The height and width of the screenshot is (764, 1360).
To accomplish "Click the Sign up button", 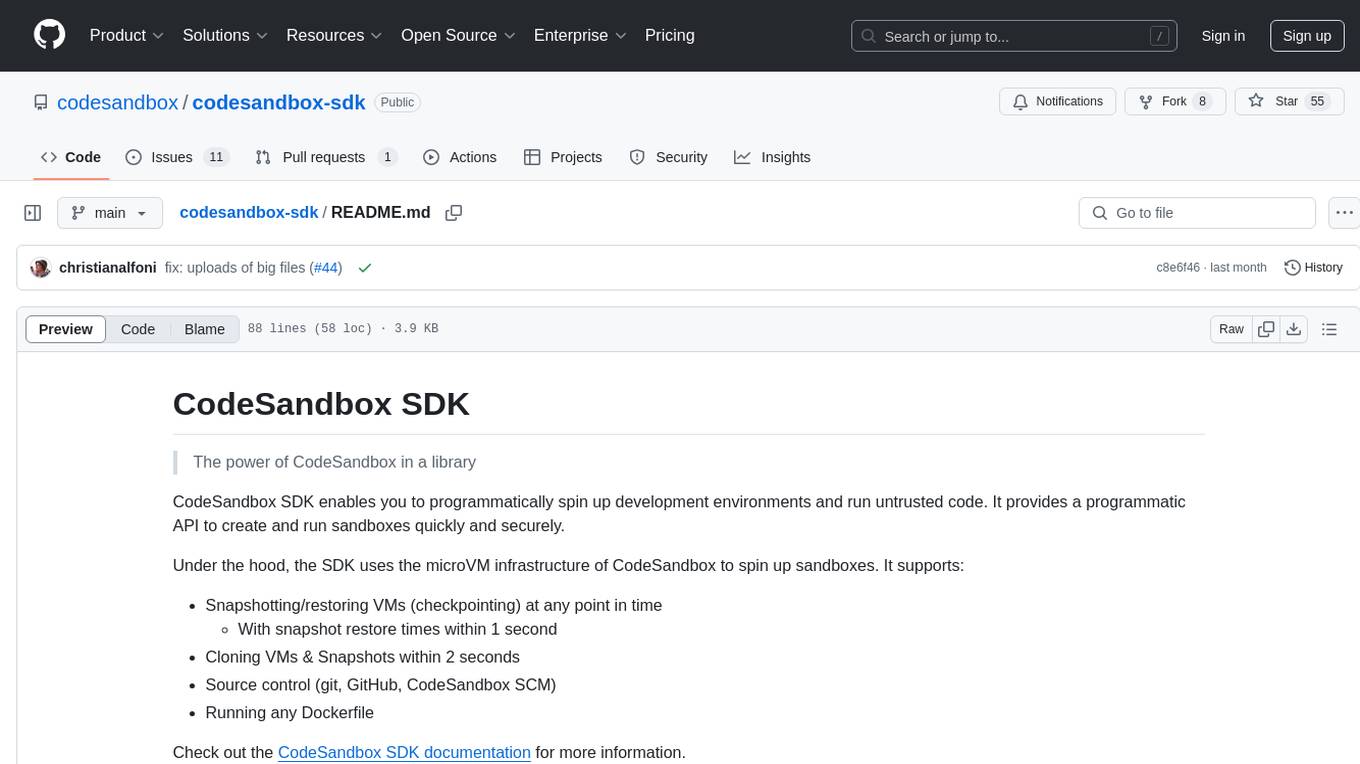I will click(1307, 36).
